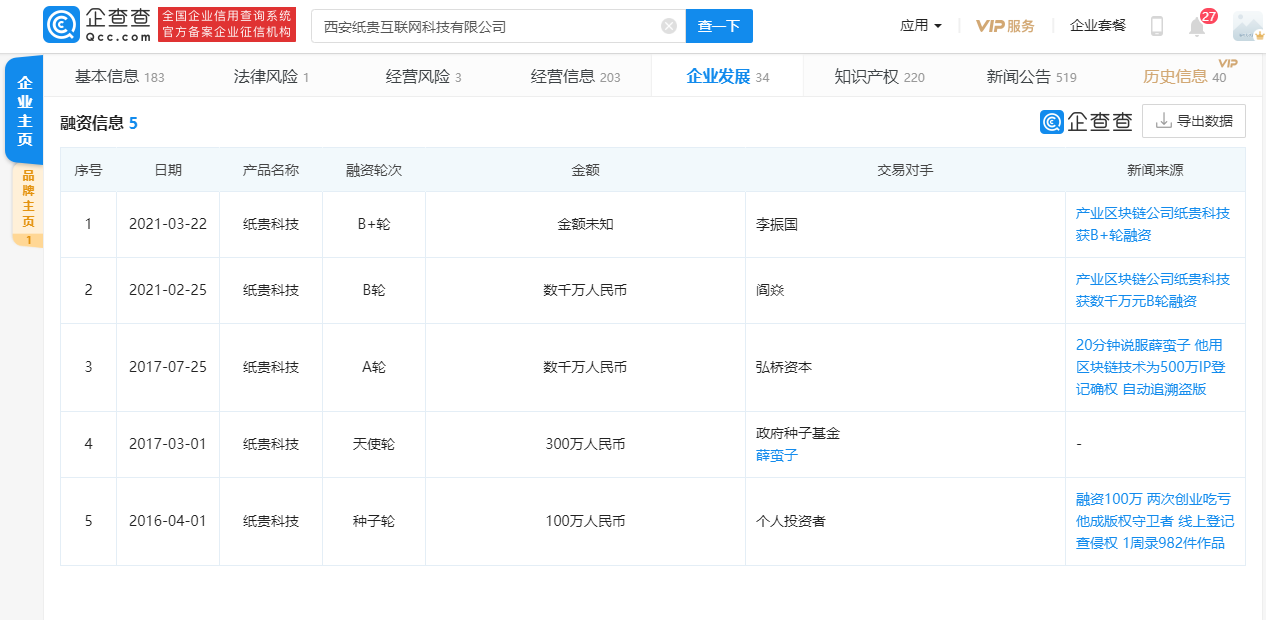Screen dimensions: 1266x620
Task: Click the 查一下 search button
Action: 719,26
